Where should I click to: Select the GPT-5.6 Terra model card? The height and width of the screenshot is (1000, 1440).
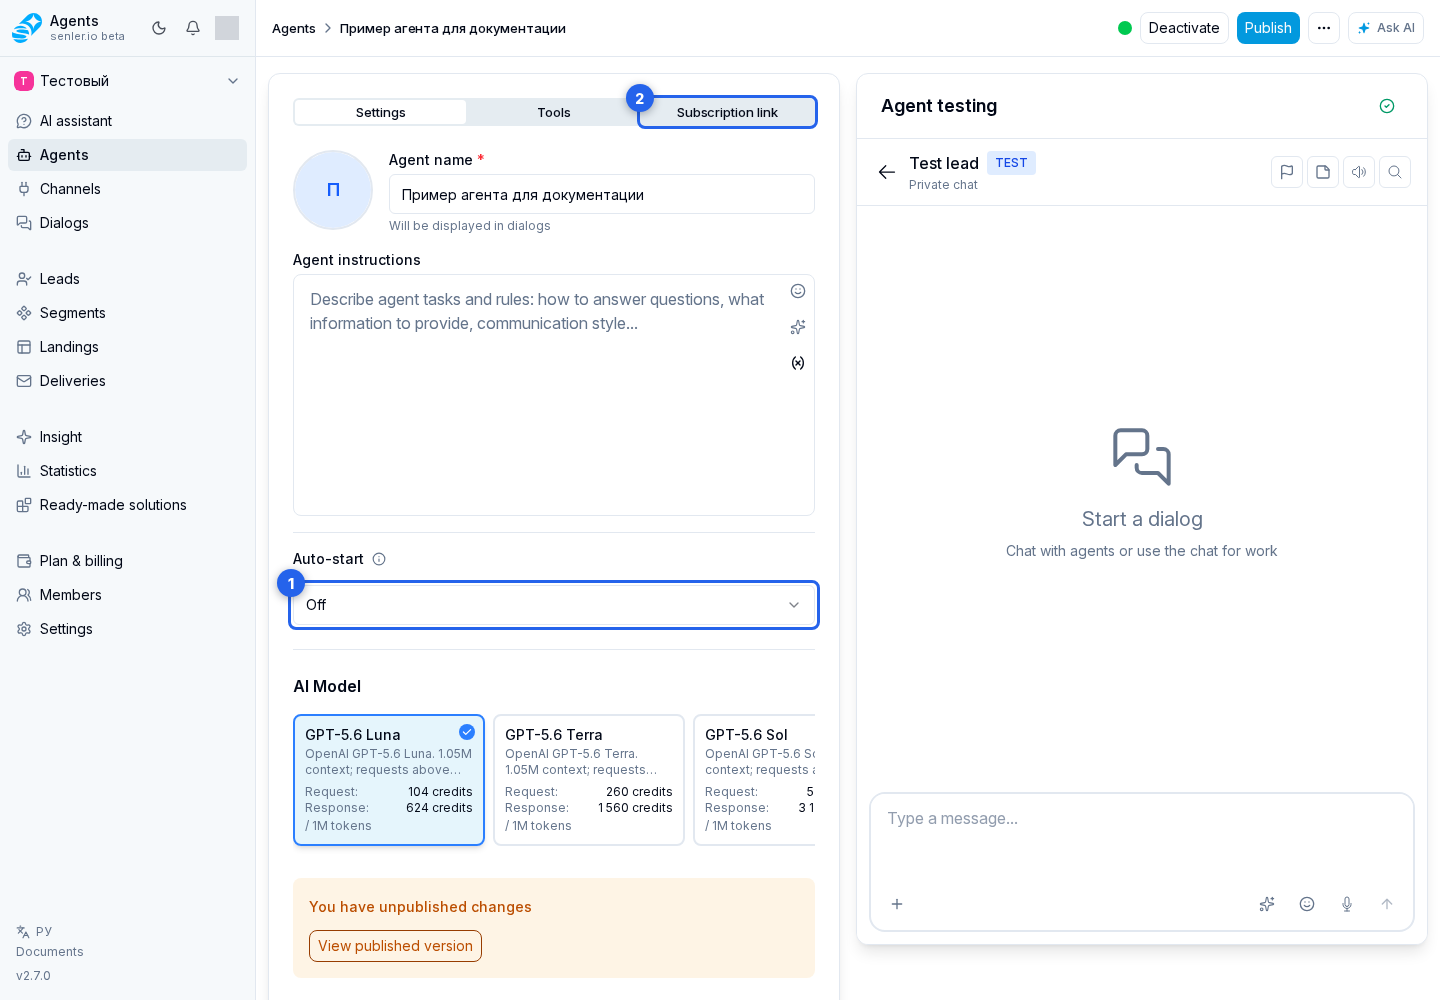(589, 780)
